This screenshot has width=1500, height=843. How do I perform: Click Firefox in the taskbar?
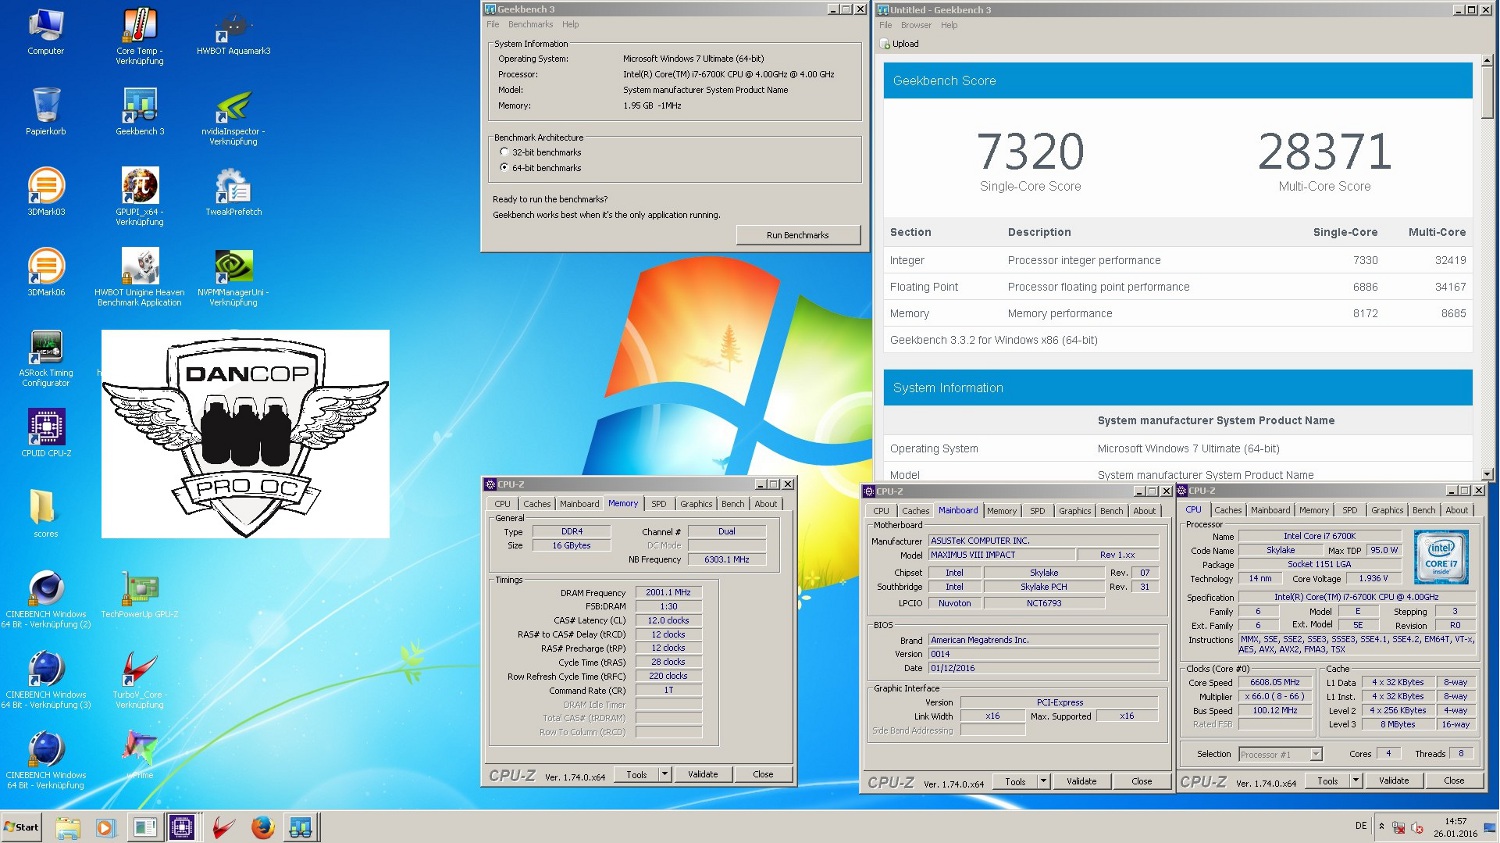click(x=262, y=827)
